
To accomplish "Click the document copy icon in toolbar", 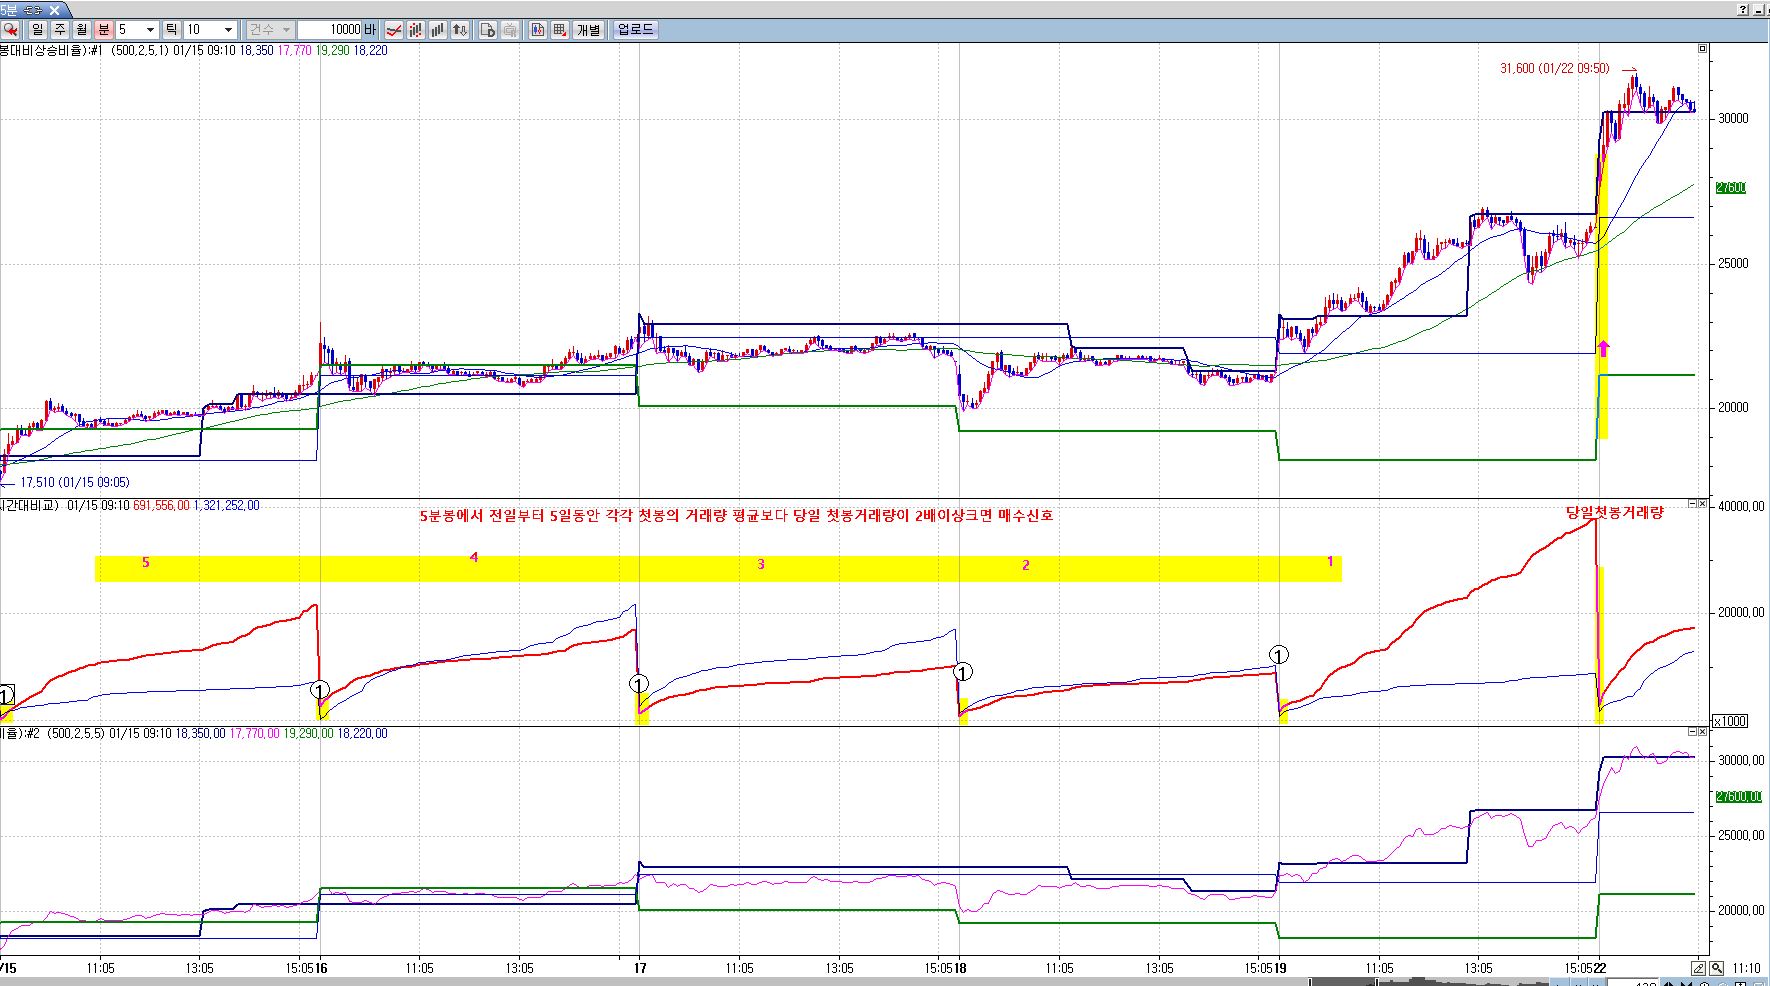I will [488, 30].
